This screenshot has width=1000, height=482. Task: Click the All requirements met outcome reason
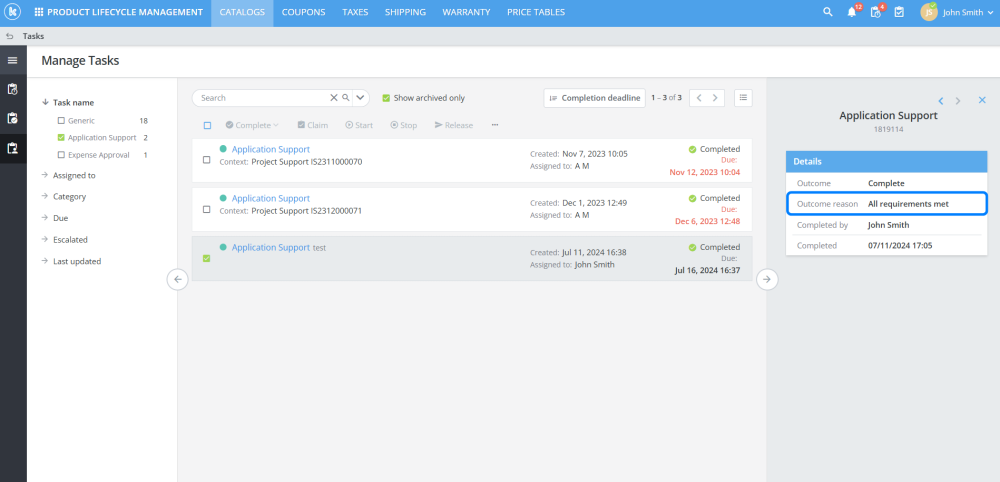point(908,204)
